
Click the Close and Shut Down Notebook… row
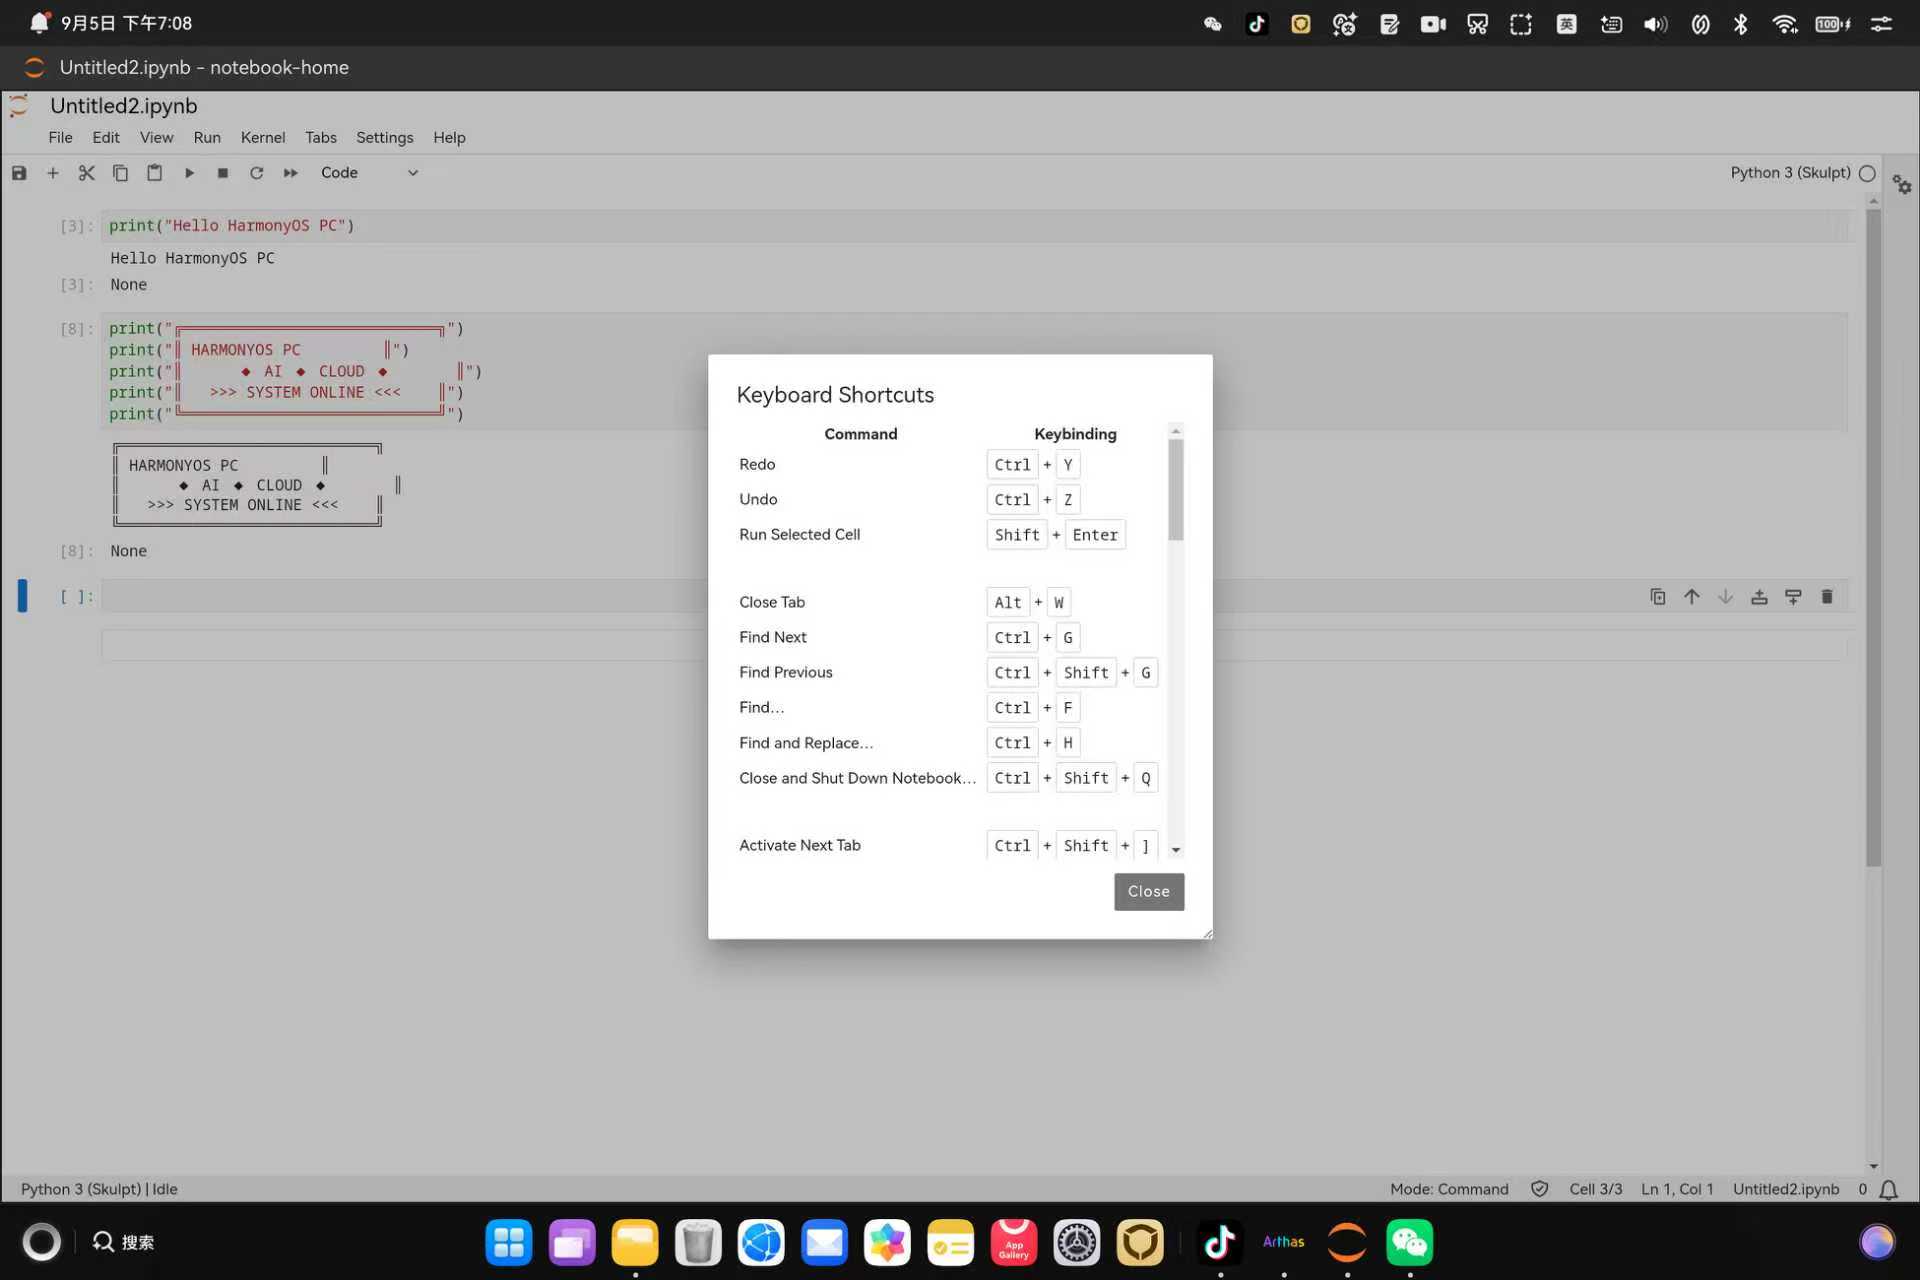948,778
